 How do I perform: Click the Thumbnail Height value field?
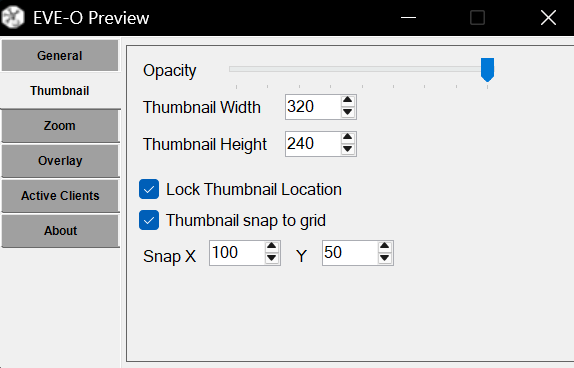(313, 144)
